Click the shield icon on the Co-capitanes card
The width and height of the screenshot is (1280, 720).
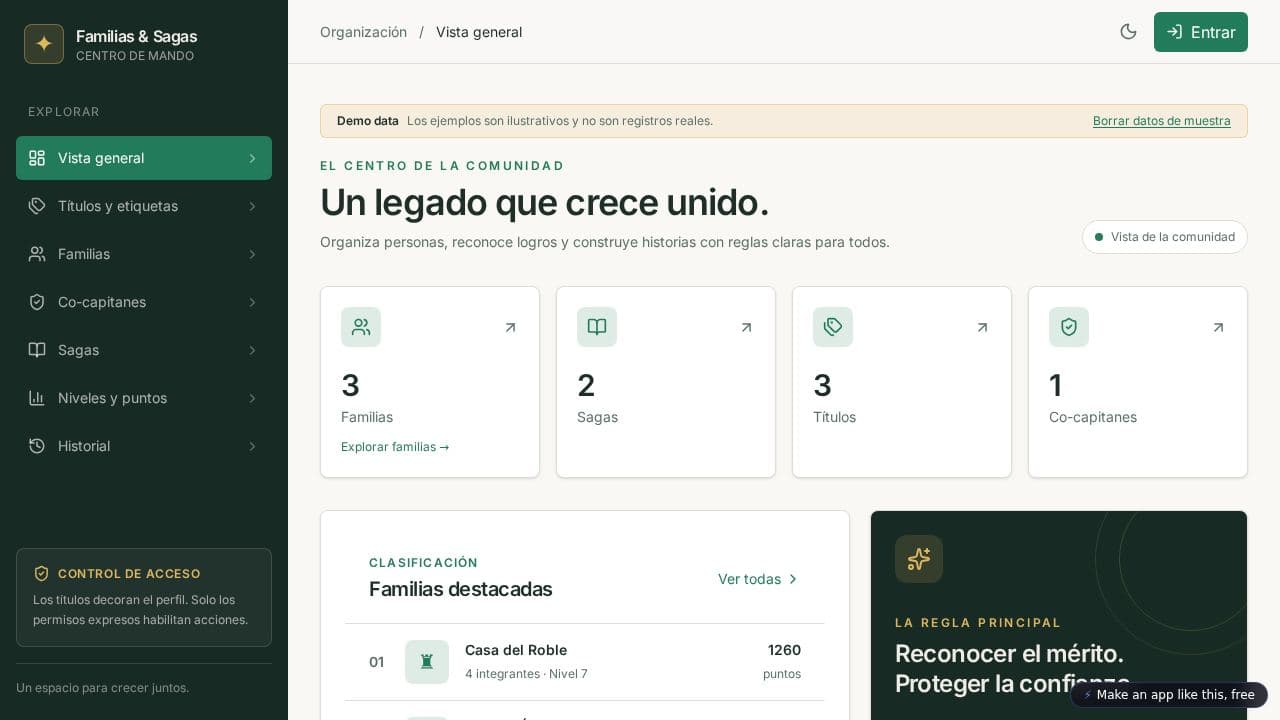[x=1069, y=327]
